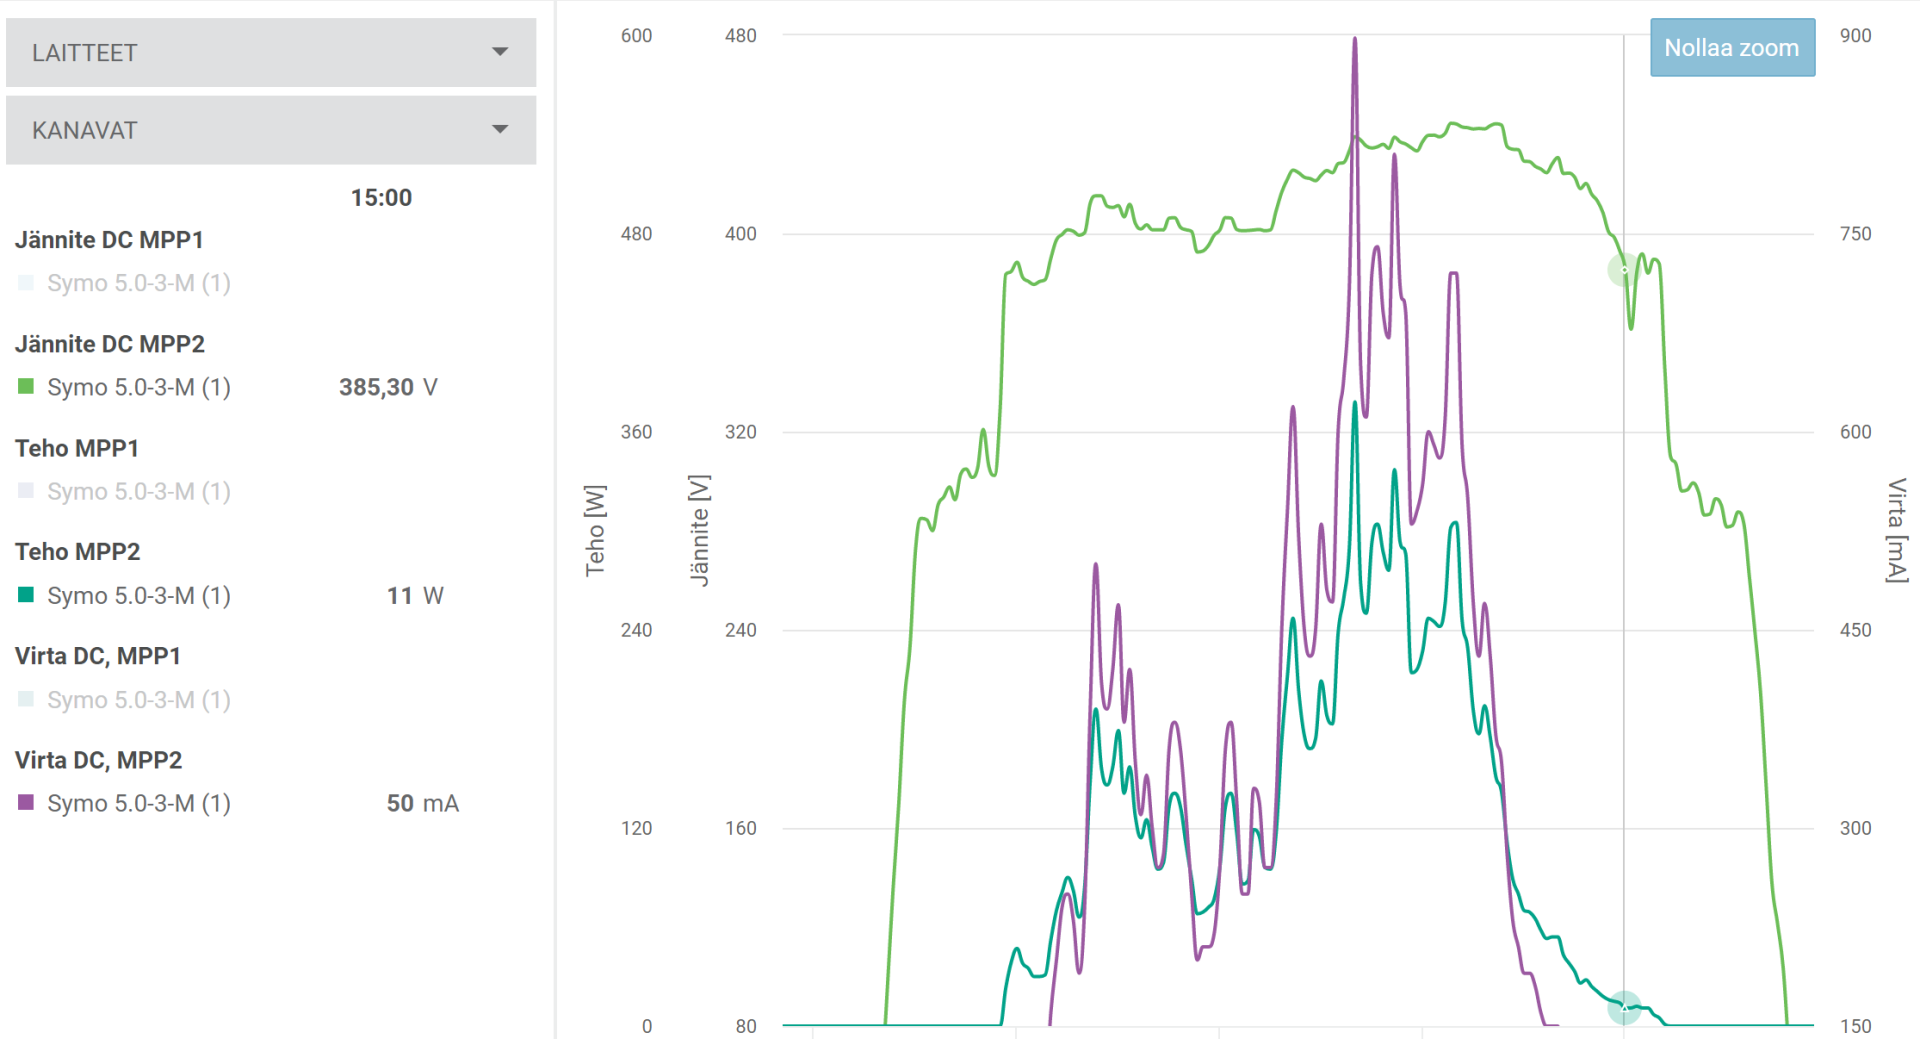Screen dimensions: 1920x1039
Task: Toggle green Jännite DC MPP2 square marker
Action: (x=26, y=387)
